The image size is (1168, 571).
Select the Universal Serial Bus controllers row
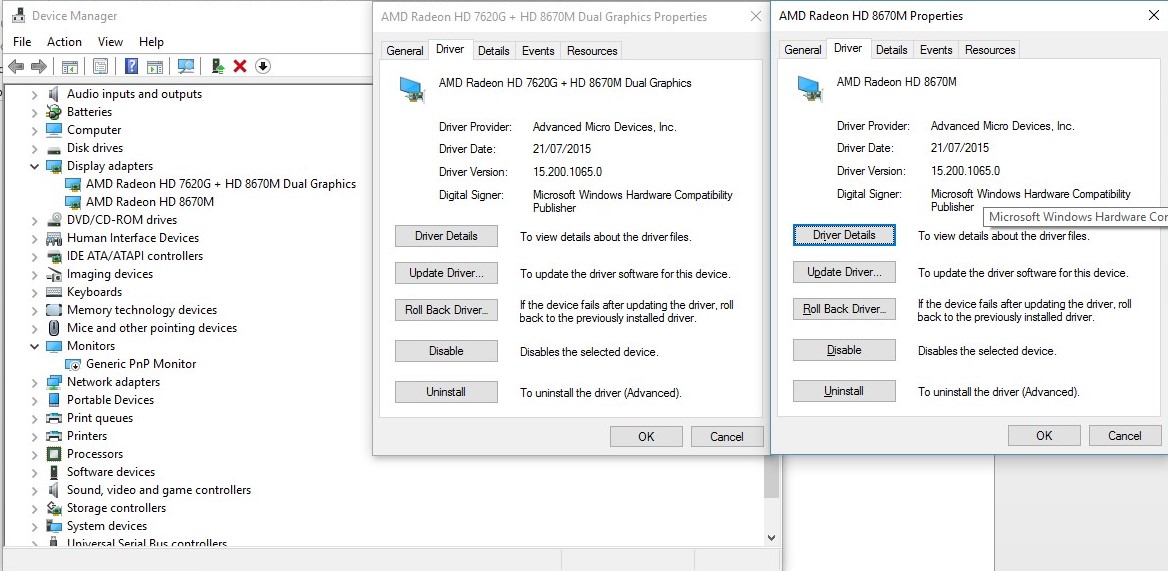[147, 543]
